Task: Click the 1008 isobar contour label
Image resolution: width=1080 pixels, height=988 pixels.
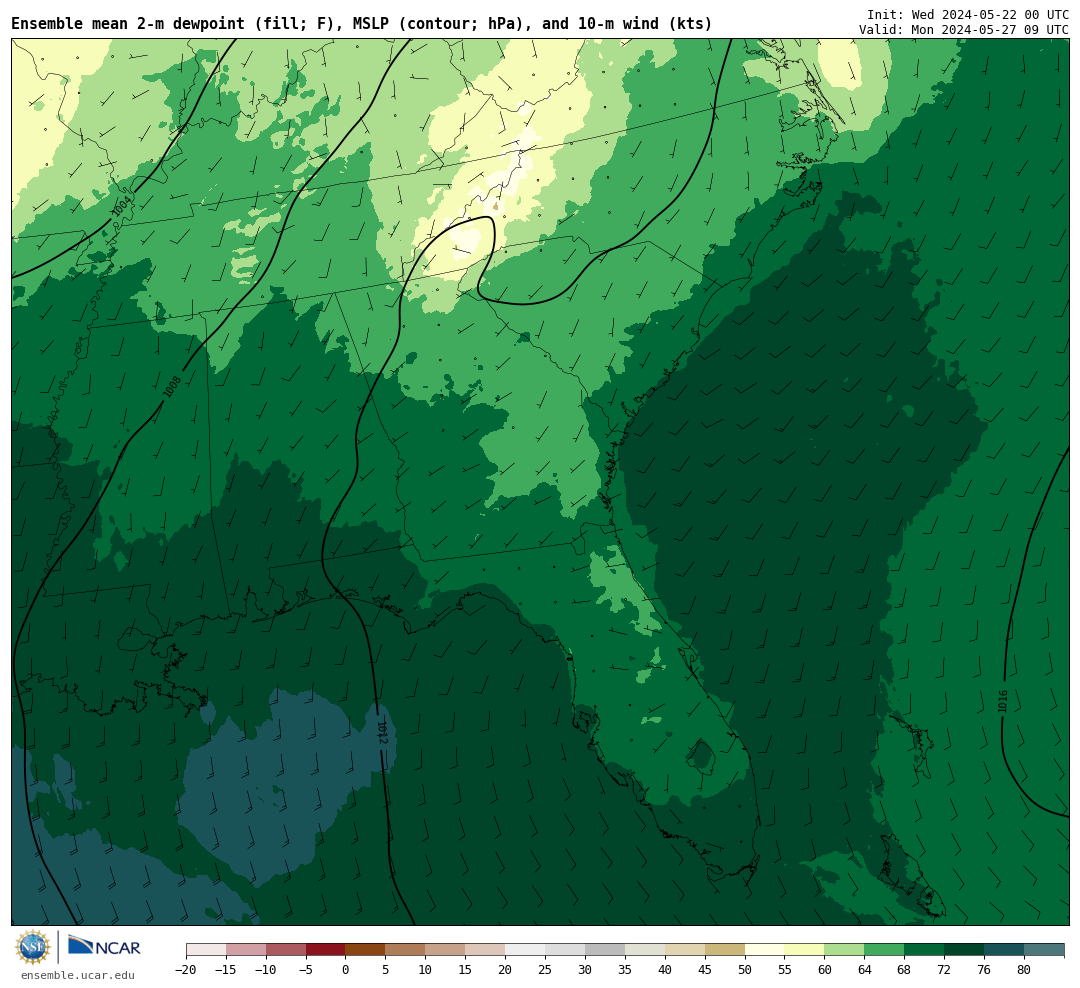Action: tap(172, 386)
